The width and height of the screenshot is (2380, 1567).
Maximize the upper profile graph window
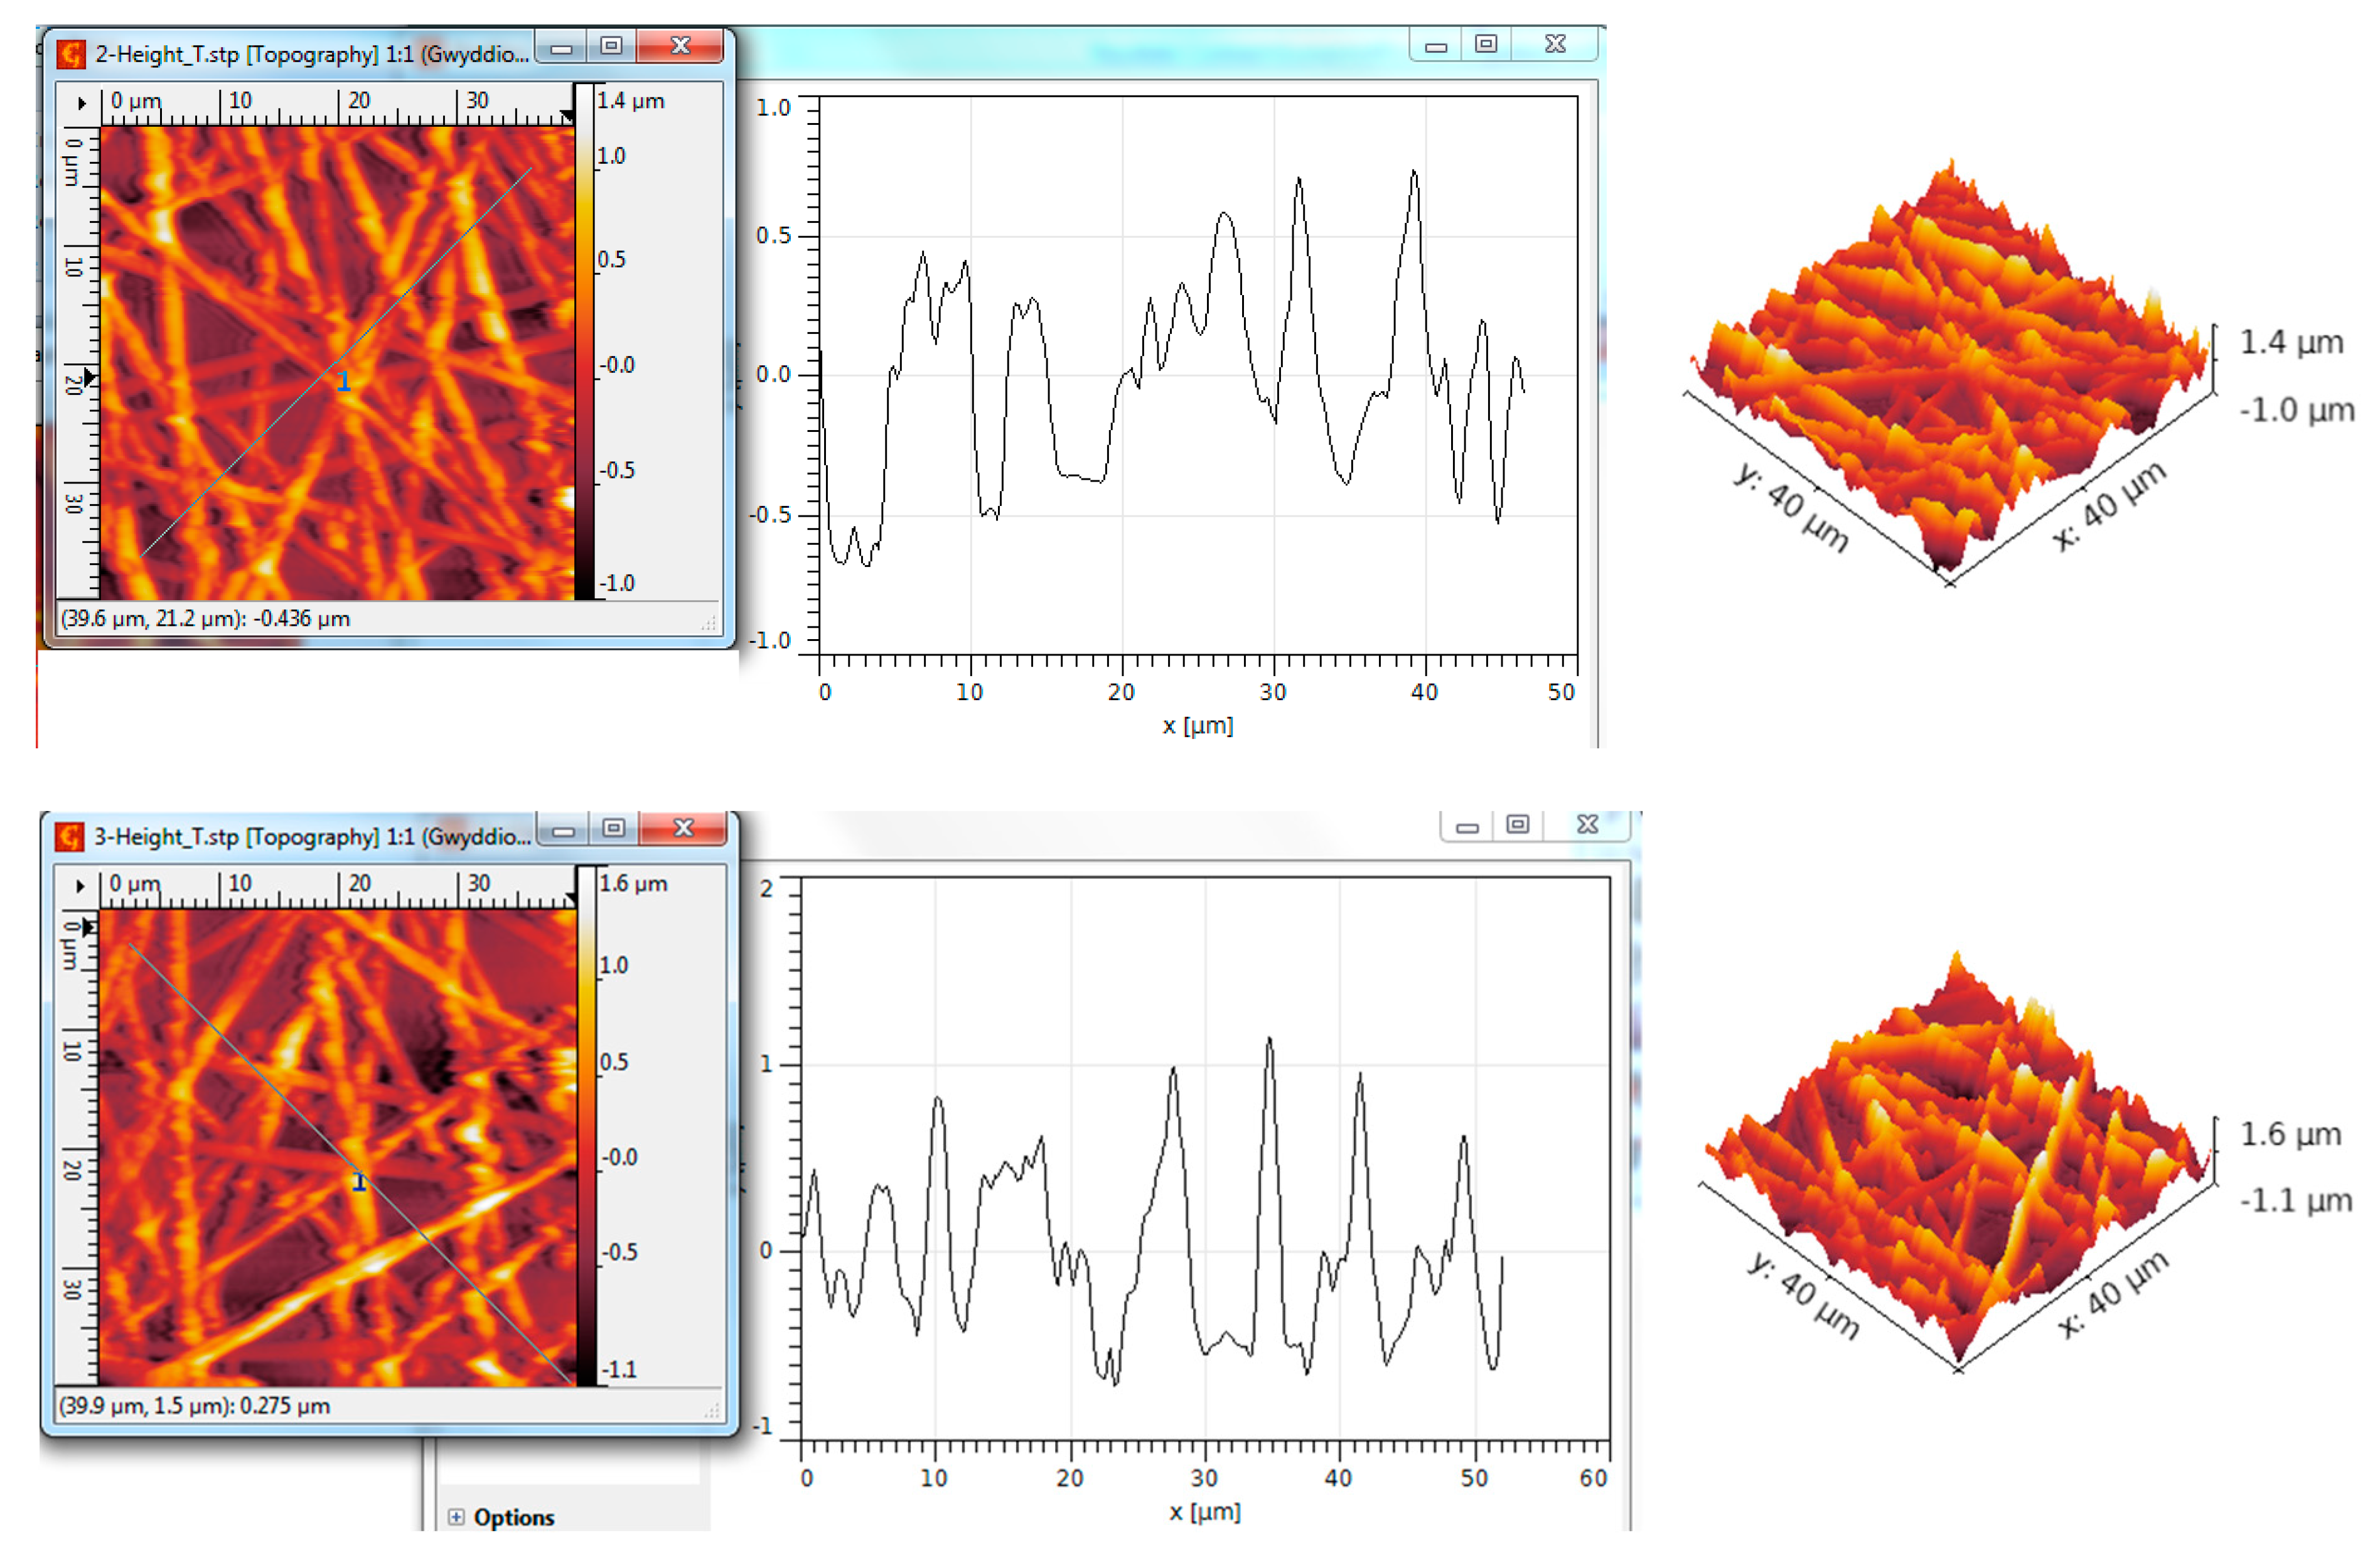tap(1486, 44)
